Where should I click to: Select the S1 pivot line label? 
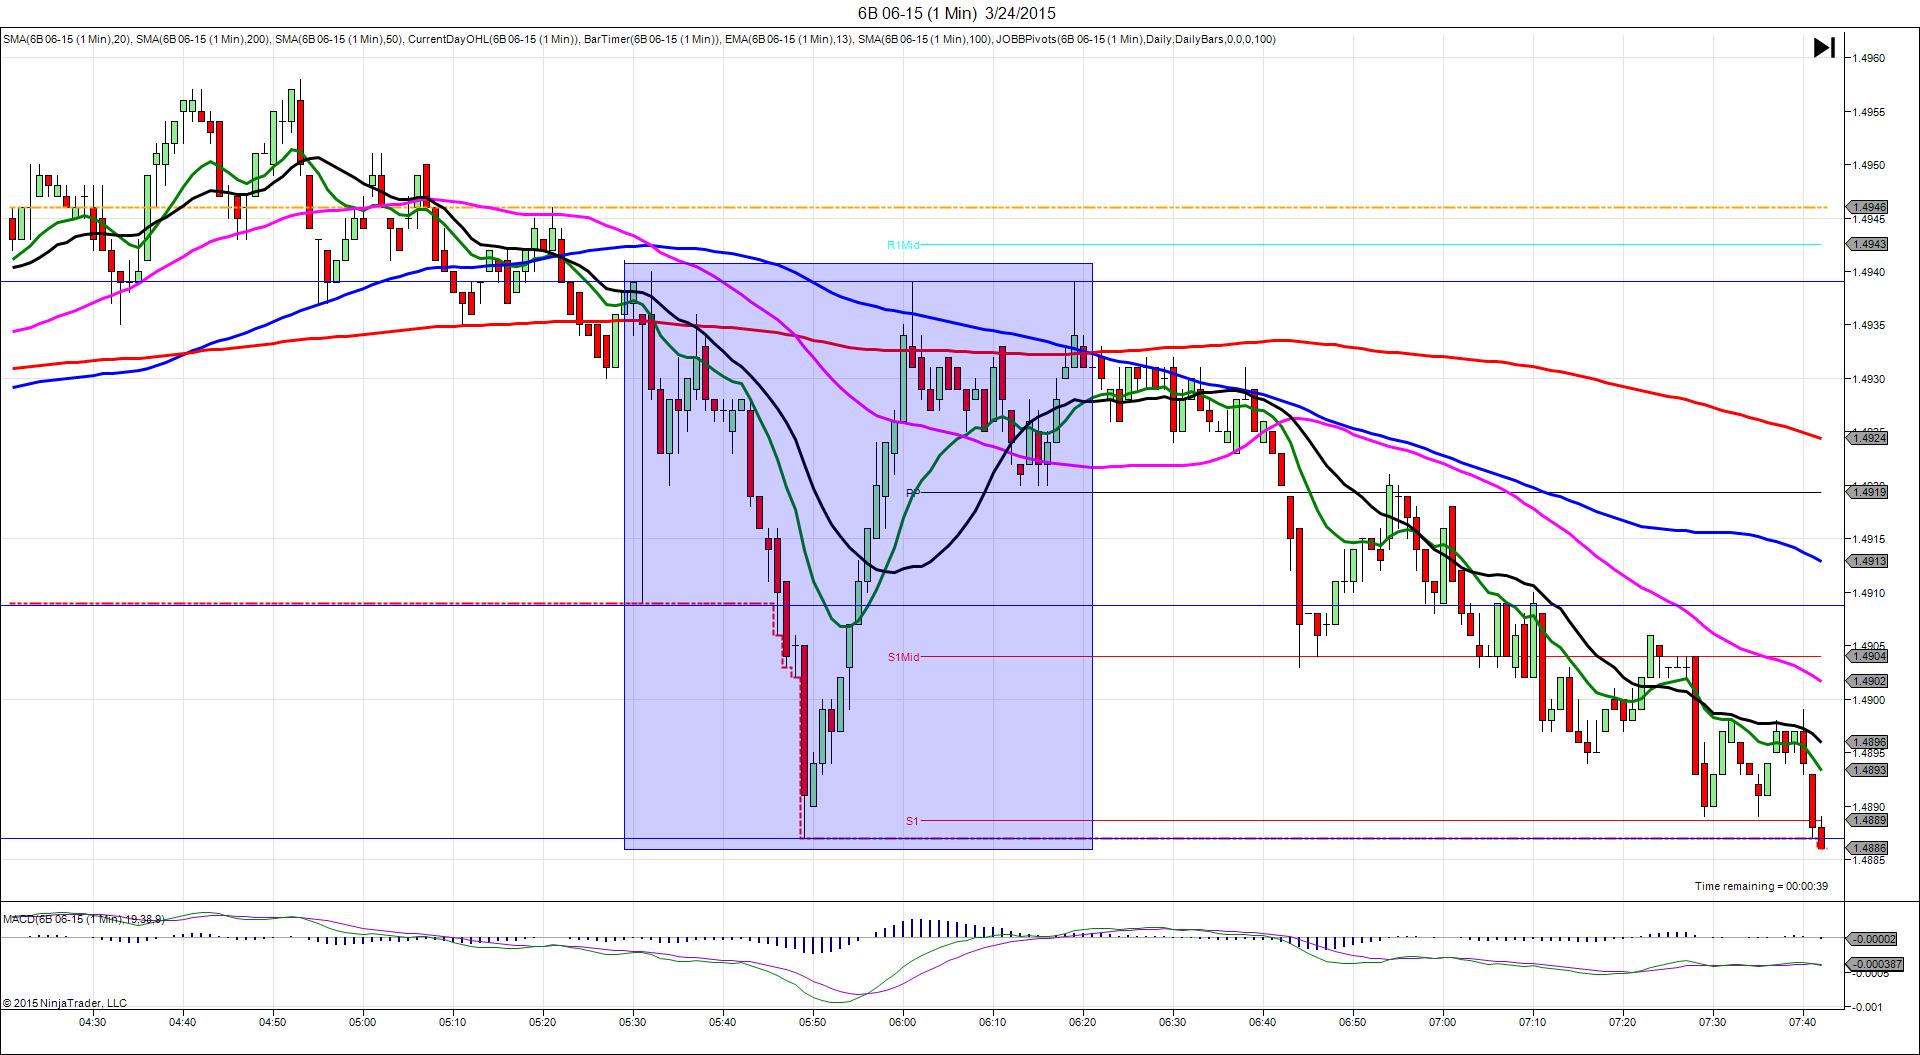[912, 821]
